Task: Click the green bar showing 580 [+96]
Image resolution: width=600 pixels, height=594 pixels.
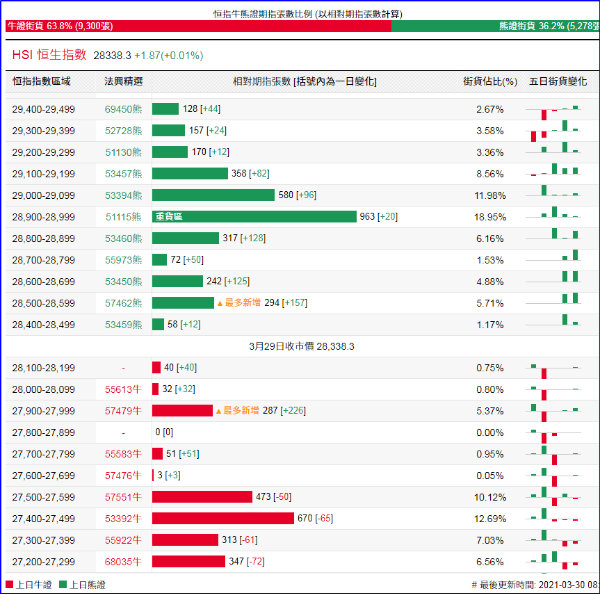Action: 213,195
